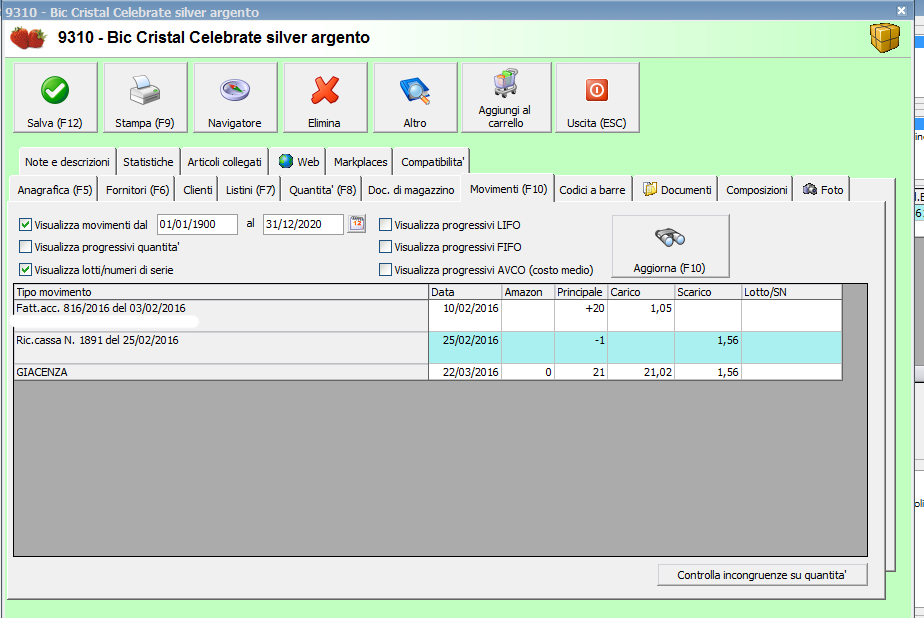Switch to the Clienti tab
The width and height of the screenshot is (924, 618).
pyautogui.click(x=197, y=190)
